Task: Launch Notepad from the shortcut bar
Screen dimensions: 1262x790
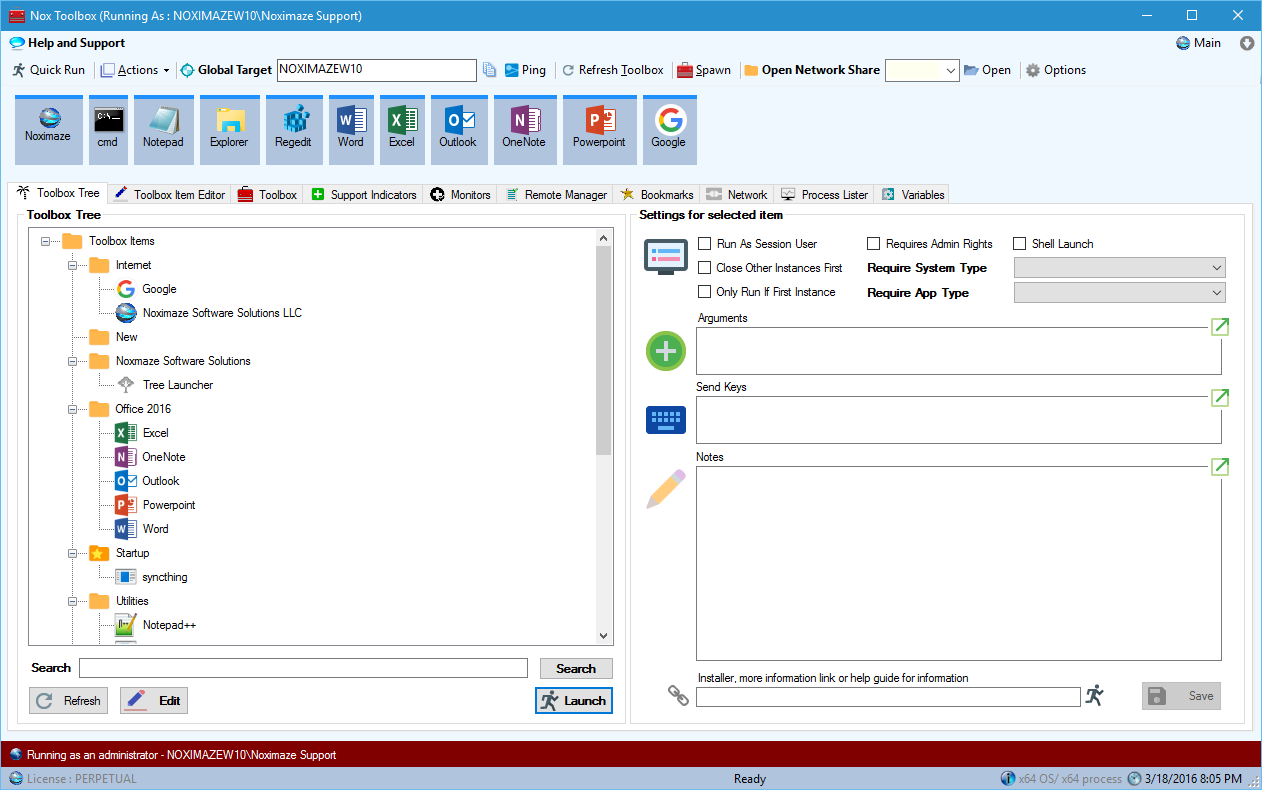Action: coord(163,128)
